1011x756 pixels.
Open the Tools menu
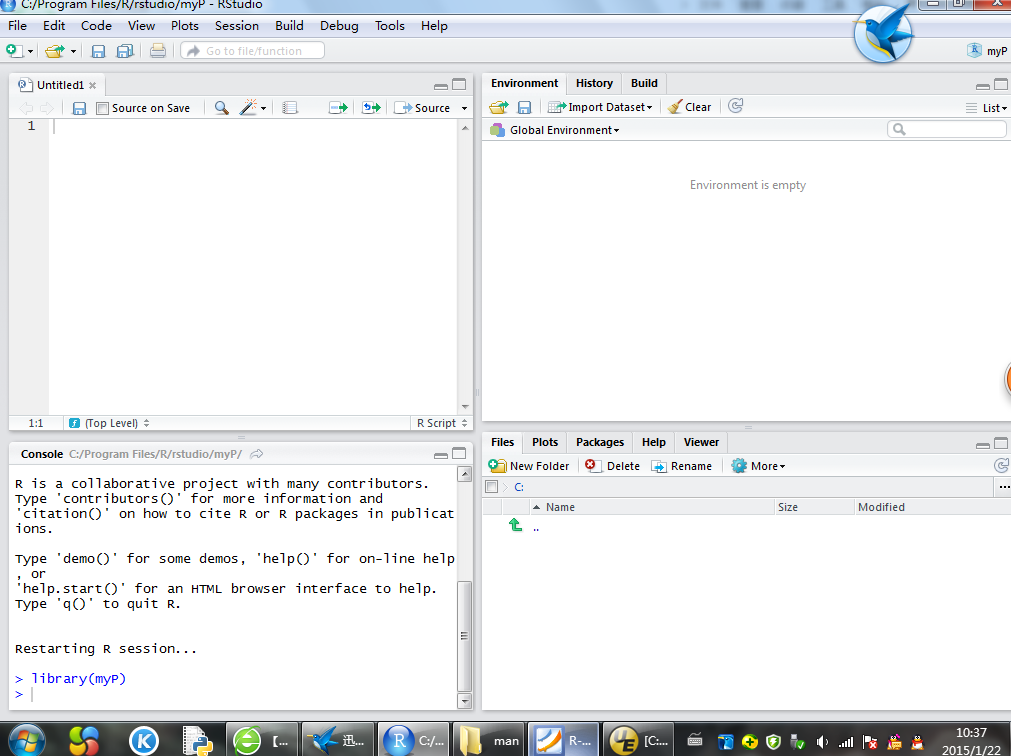(390, 26)
